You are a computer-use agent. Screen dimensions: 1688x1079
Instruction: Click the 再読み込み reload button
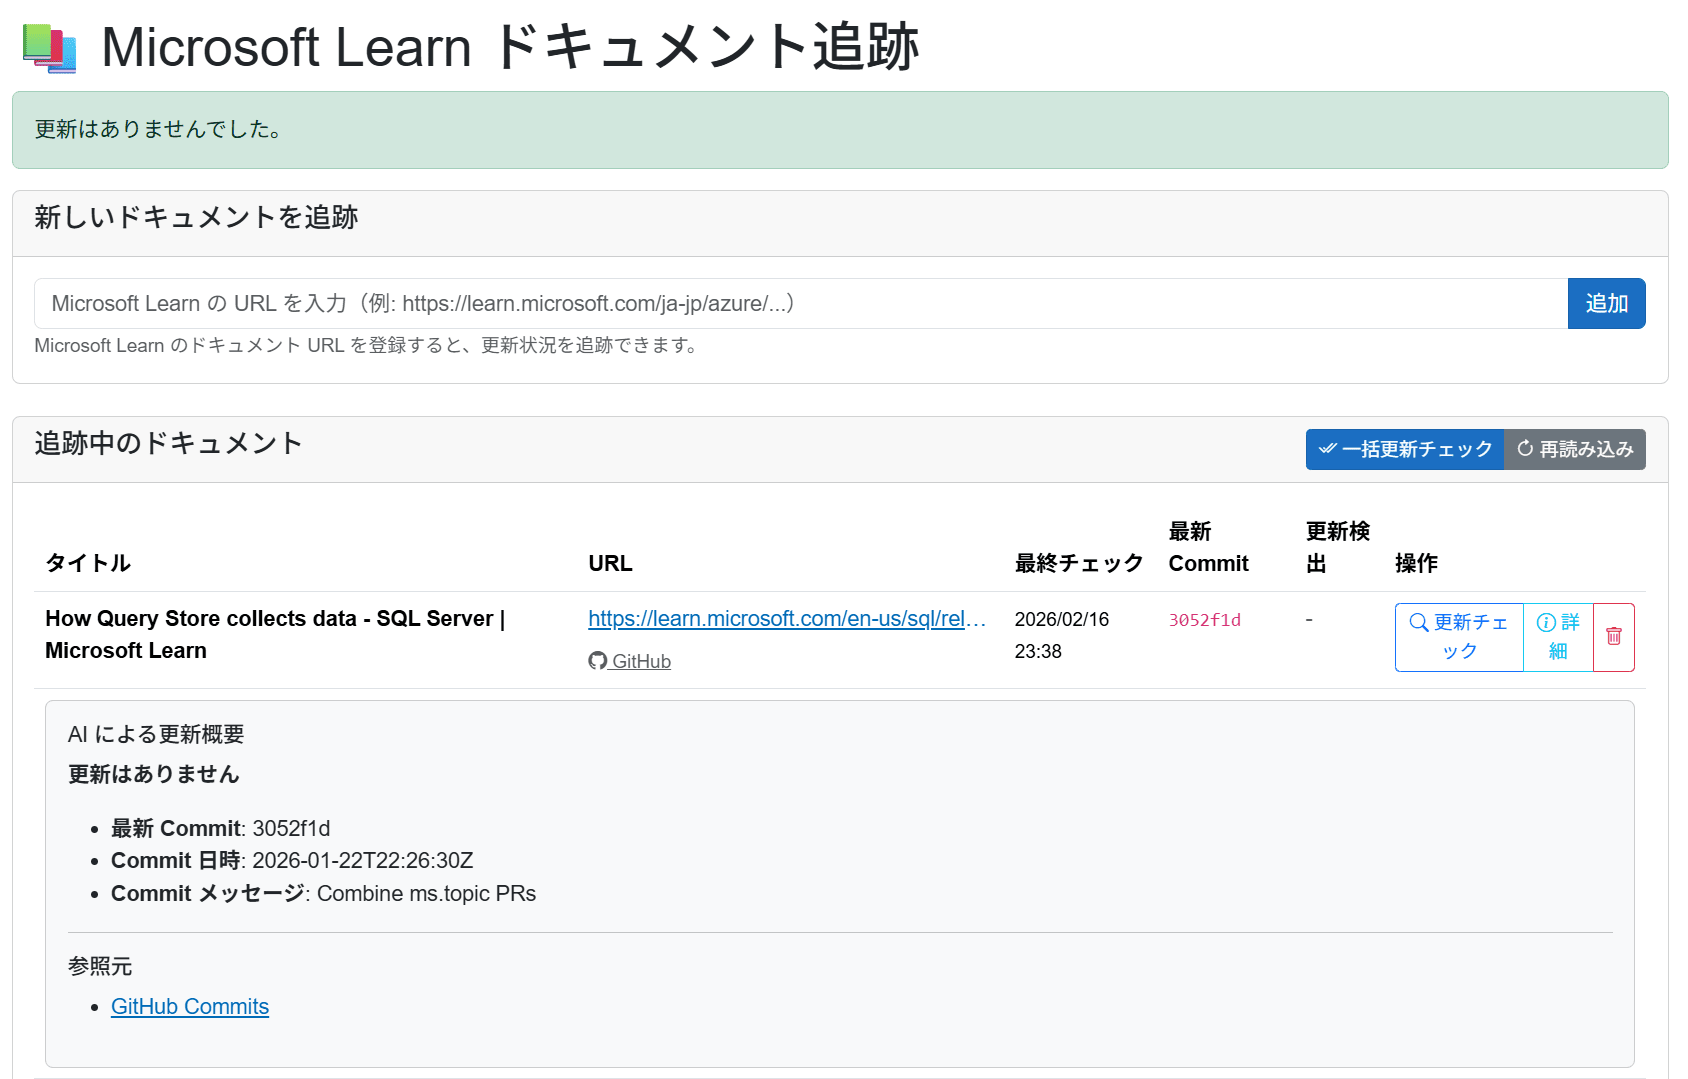pos(1575,449)
